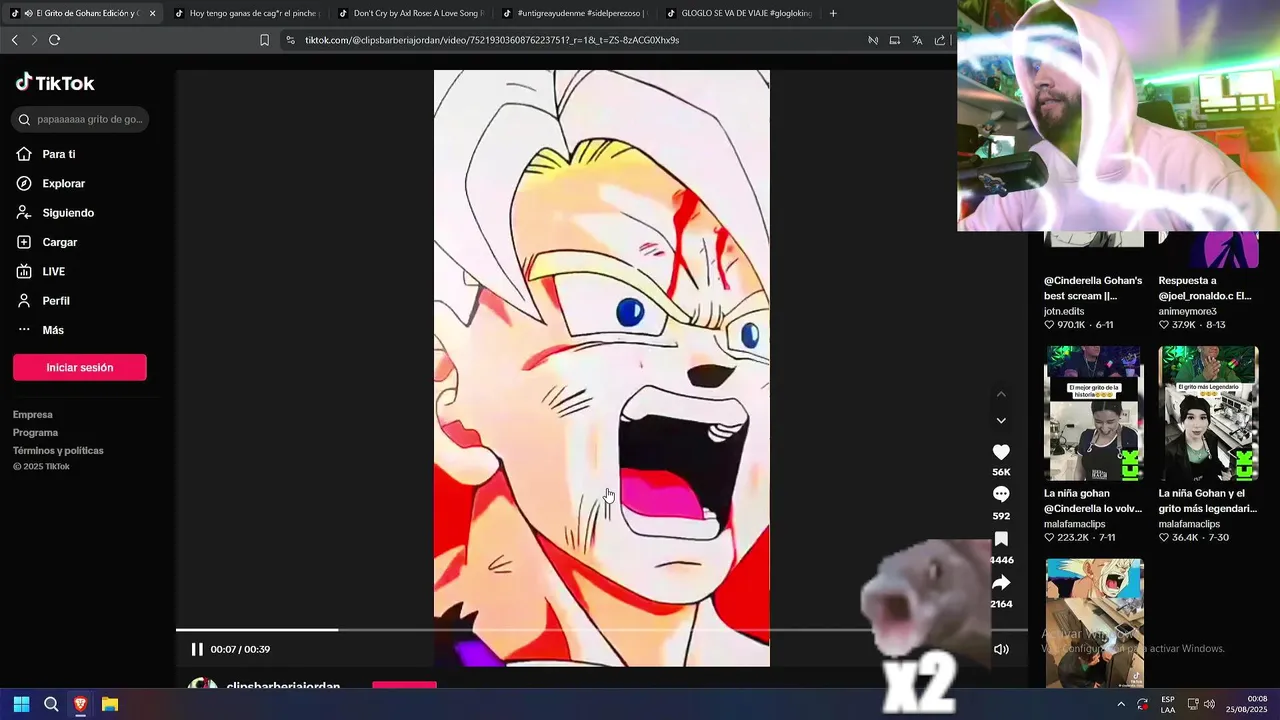Viewport: 1280px width, 720px height.
Task: Translate the page icon
Action: pyautogui.click(x=917, y=40)
